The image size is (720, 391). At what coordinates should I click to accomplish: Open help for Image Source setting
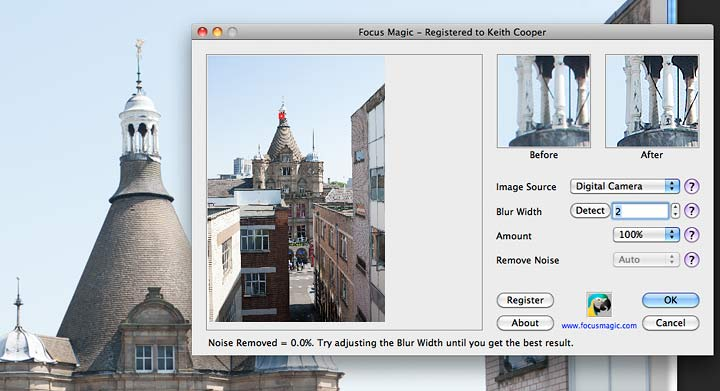692,186
